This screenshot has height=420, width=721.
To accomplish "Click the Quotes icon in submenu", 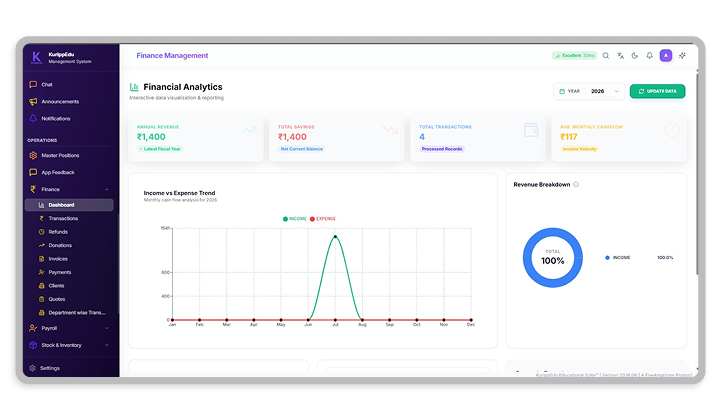I will (41, 299).
